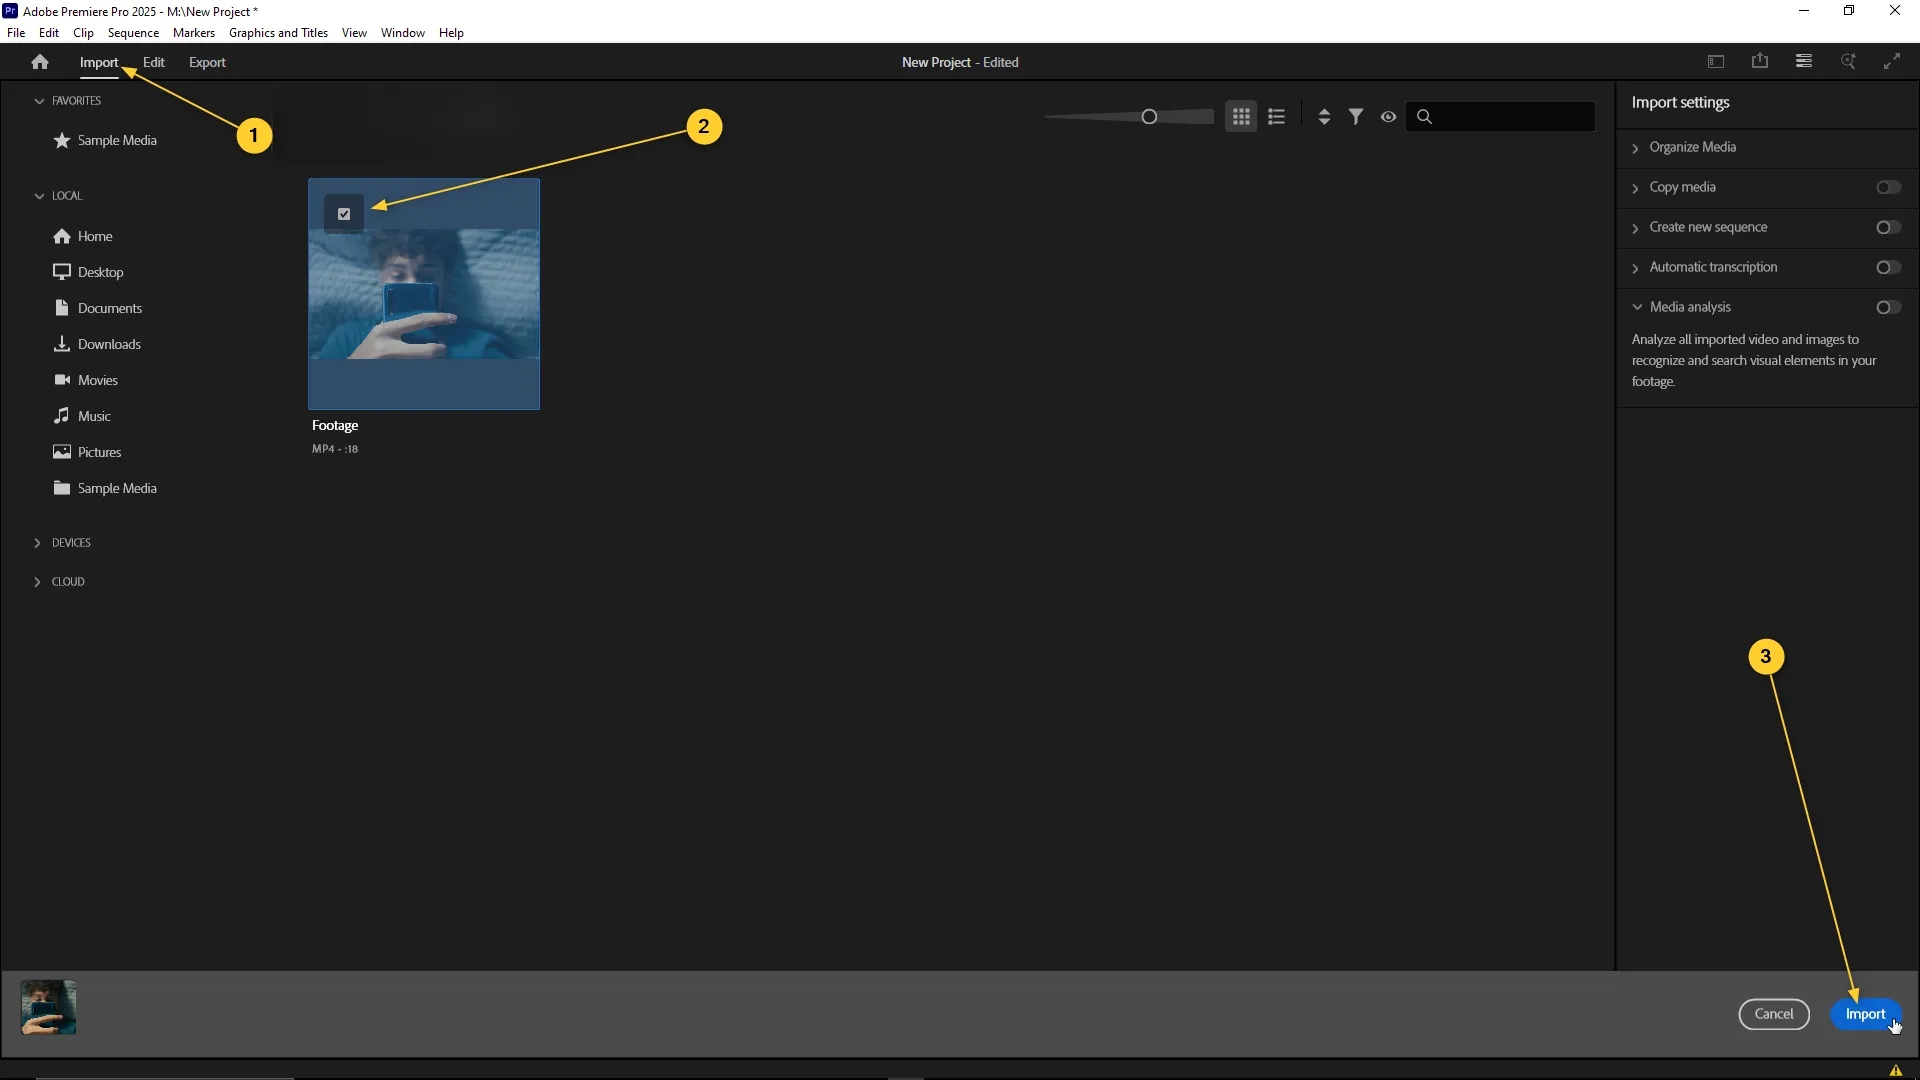This screenshot has width=1920, height=1080.
Task: Click the Cancel button
Action: [x=1774, y=1014]
